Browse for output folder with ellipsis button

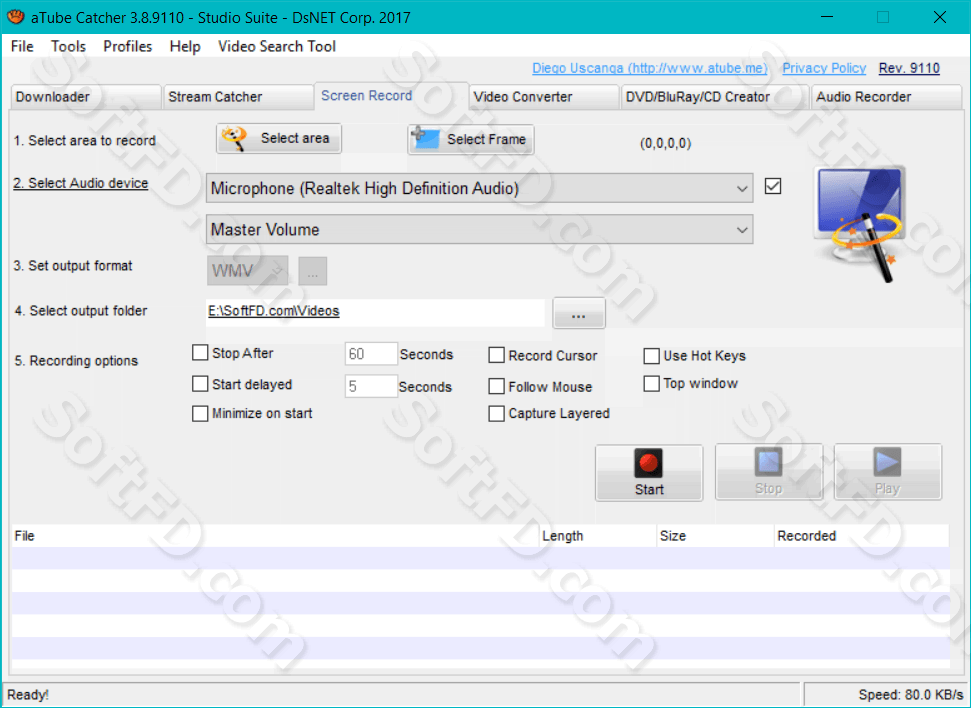pyautogui.click(x=578, y=313)
